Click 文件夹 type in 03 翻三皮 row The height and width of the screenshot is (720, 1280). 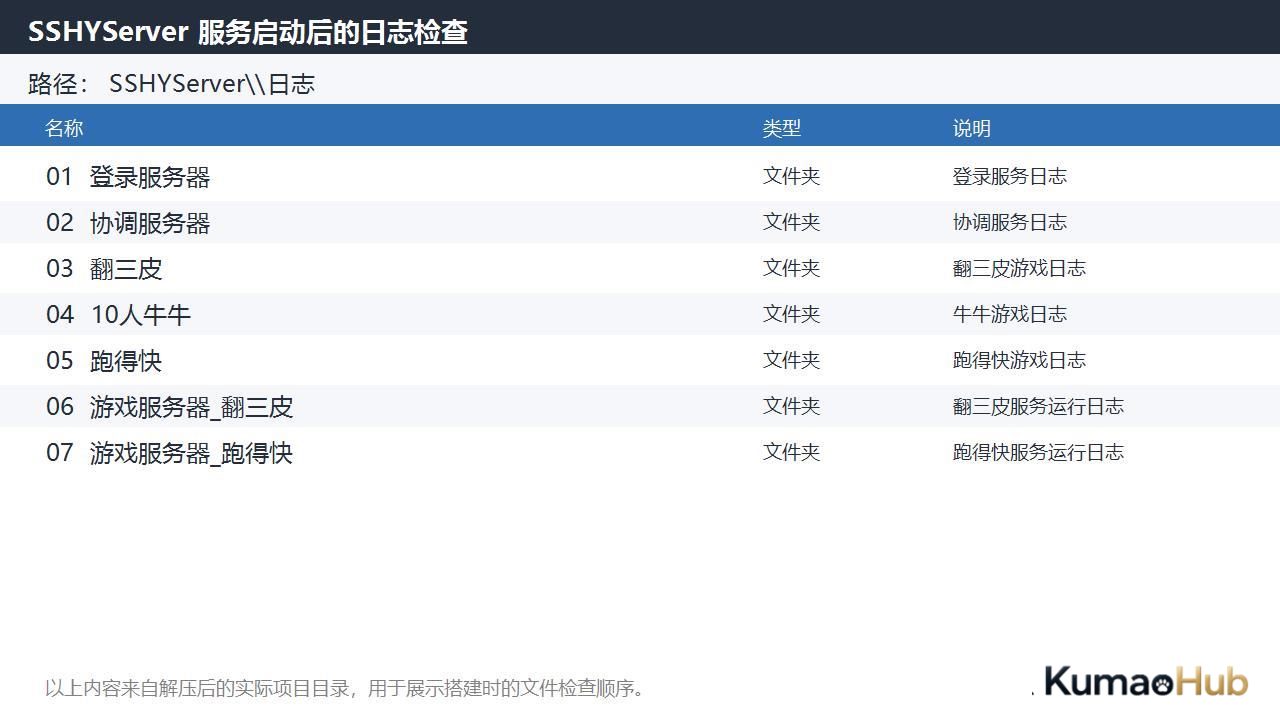coord(791,268)
